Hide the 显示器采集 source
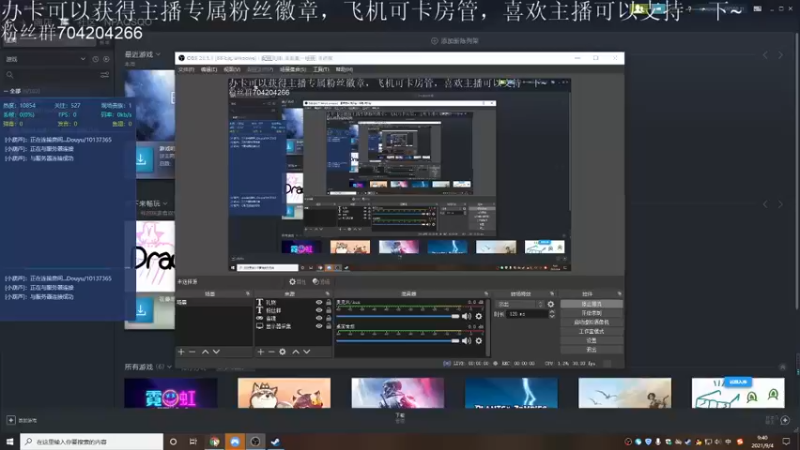This screenshot has height=450, width=800. point(319,326)
